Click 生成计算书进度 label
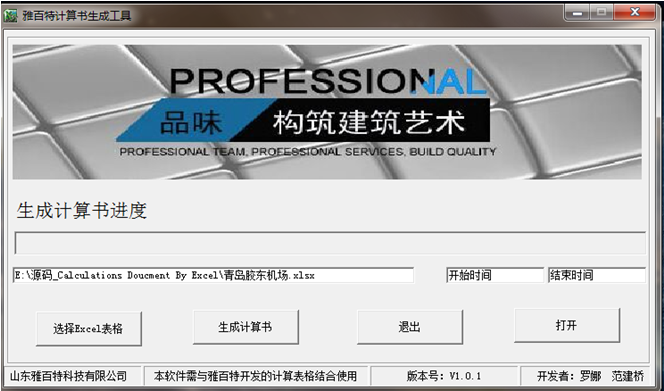This screenshot has width=664, height=391. (82, 211)
